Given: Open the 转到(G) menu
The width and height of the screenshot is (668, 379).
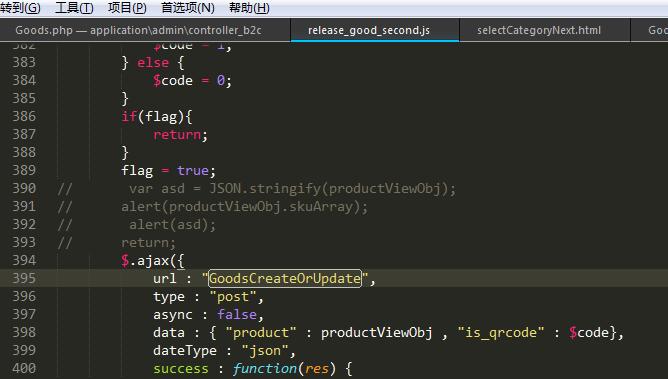Looking at the screenshot, I should click(20, 8).
